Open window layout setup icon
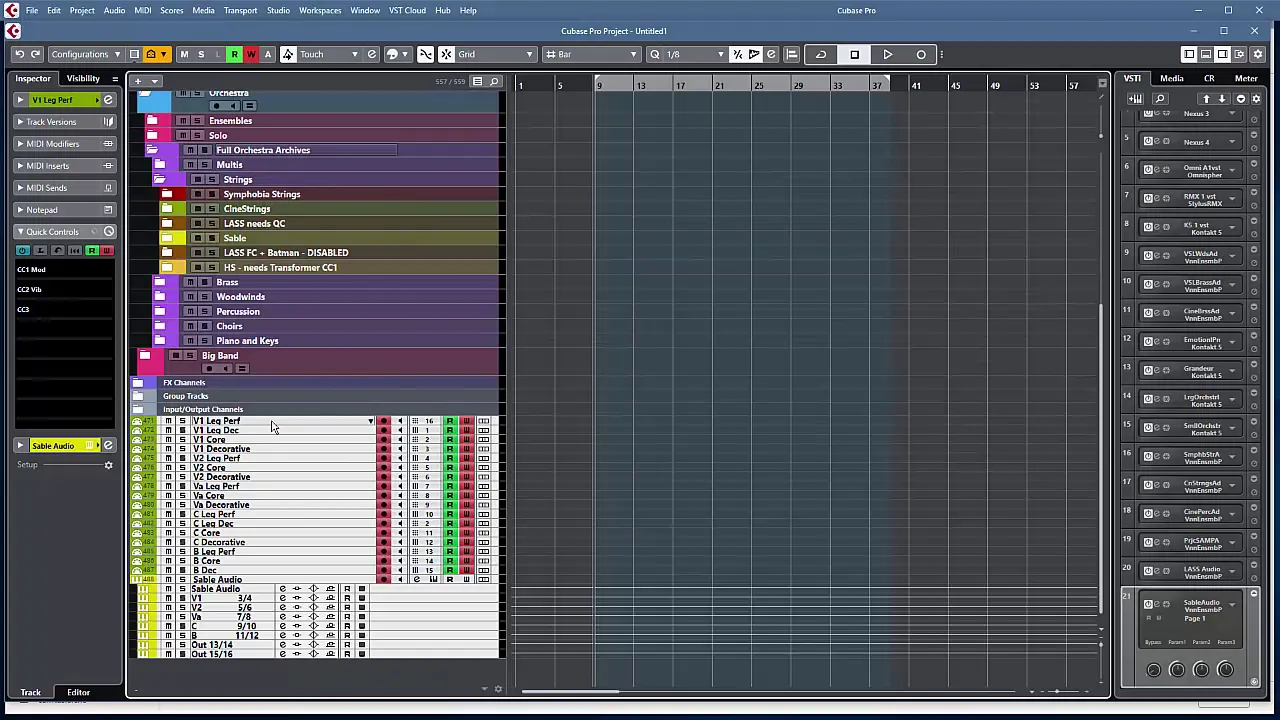The height and width of the screenshot is (720, 1280). point(1239,54)
